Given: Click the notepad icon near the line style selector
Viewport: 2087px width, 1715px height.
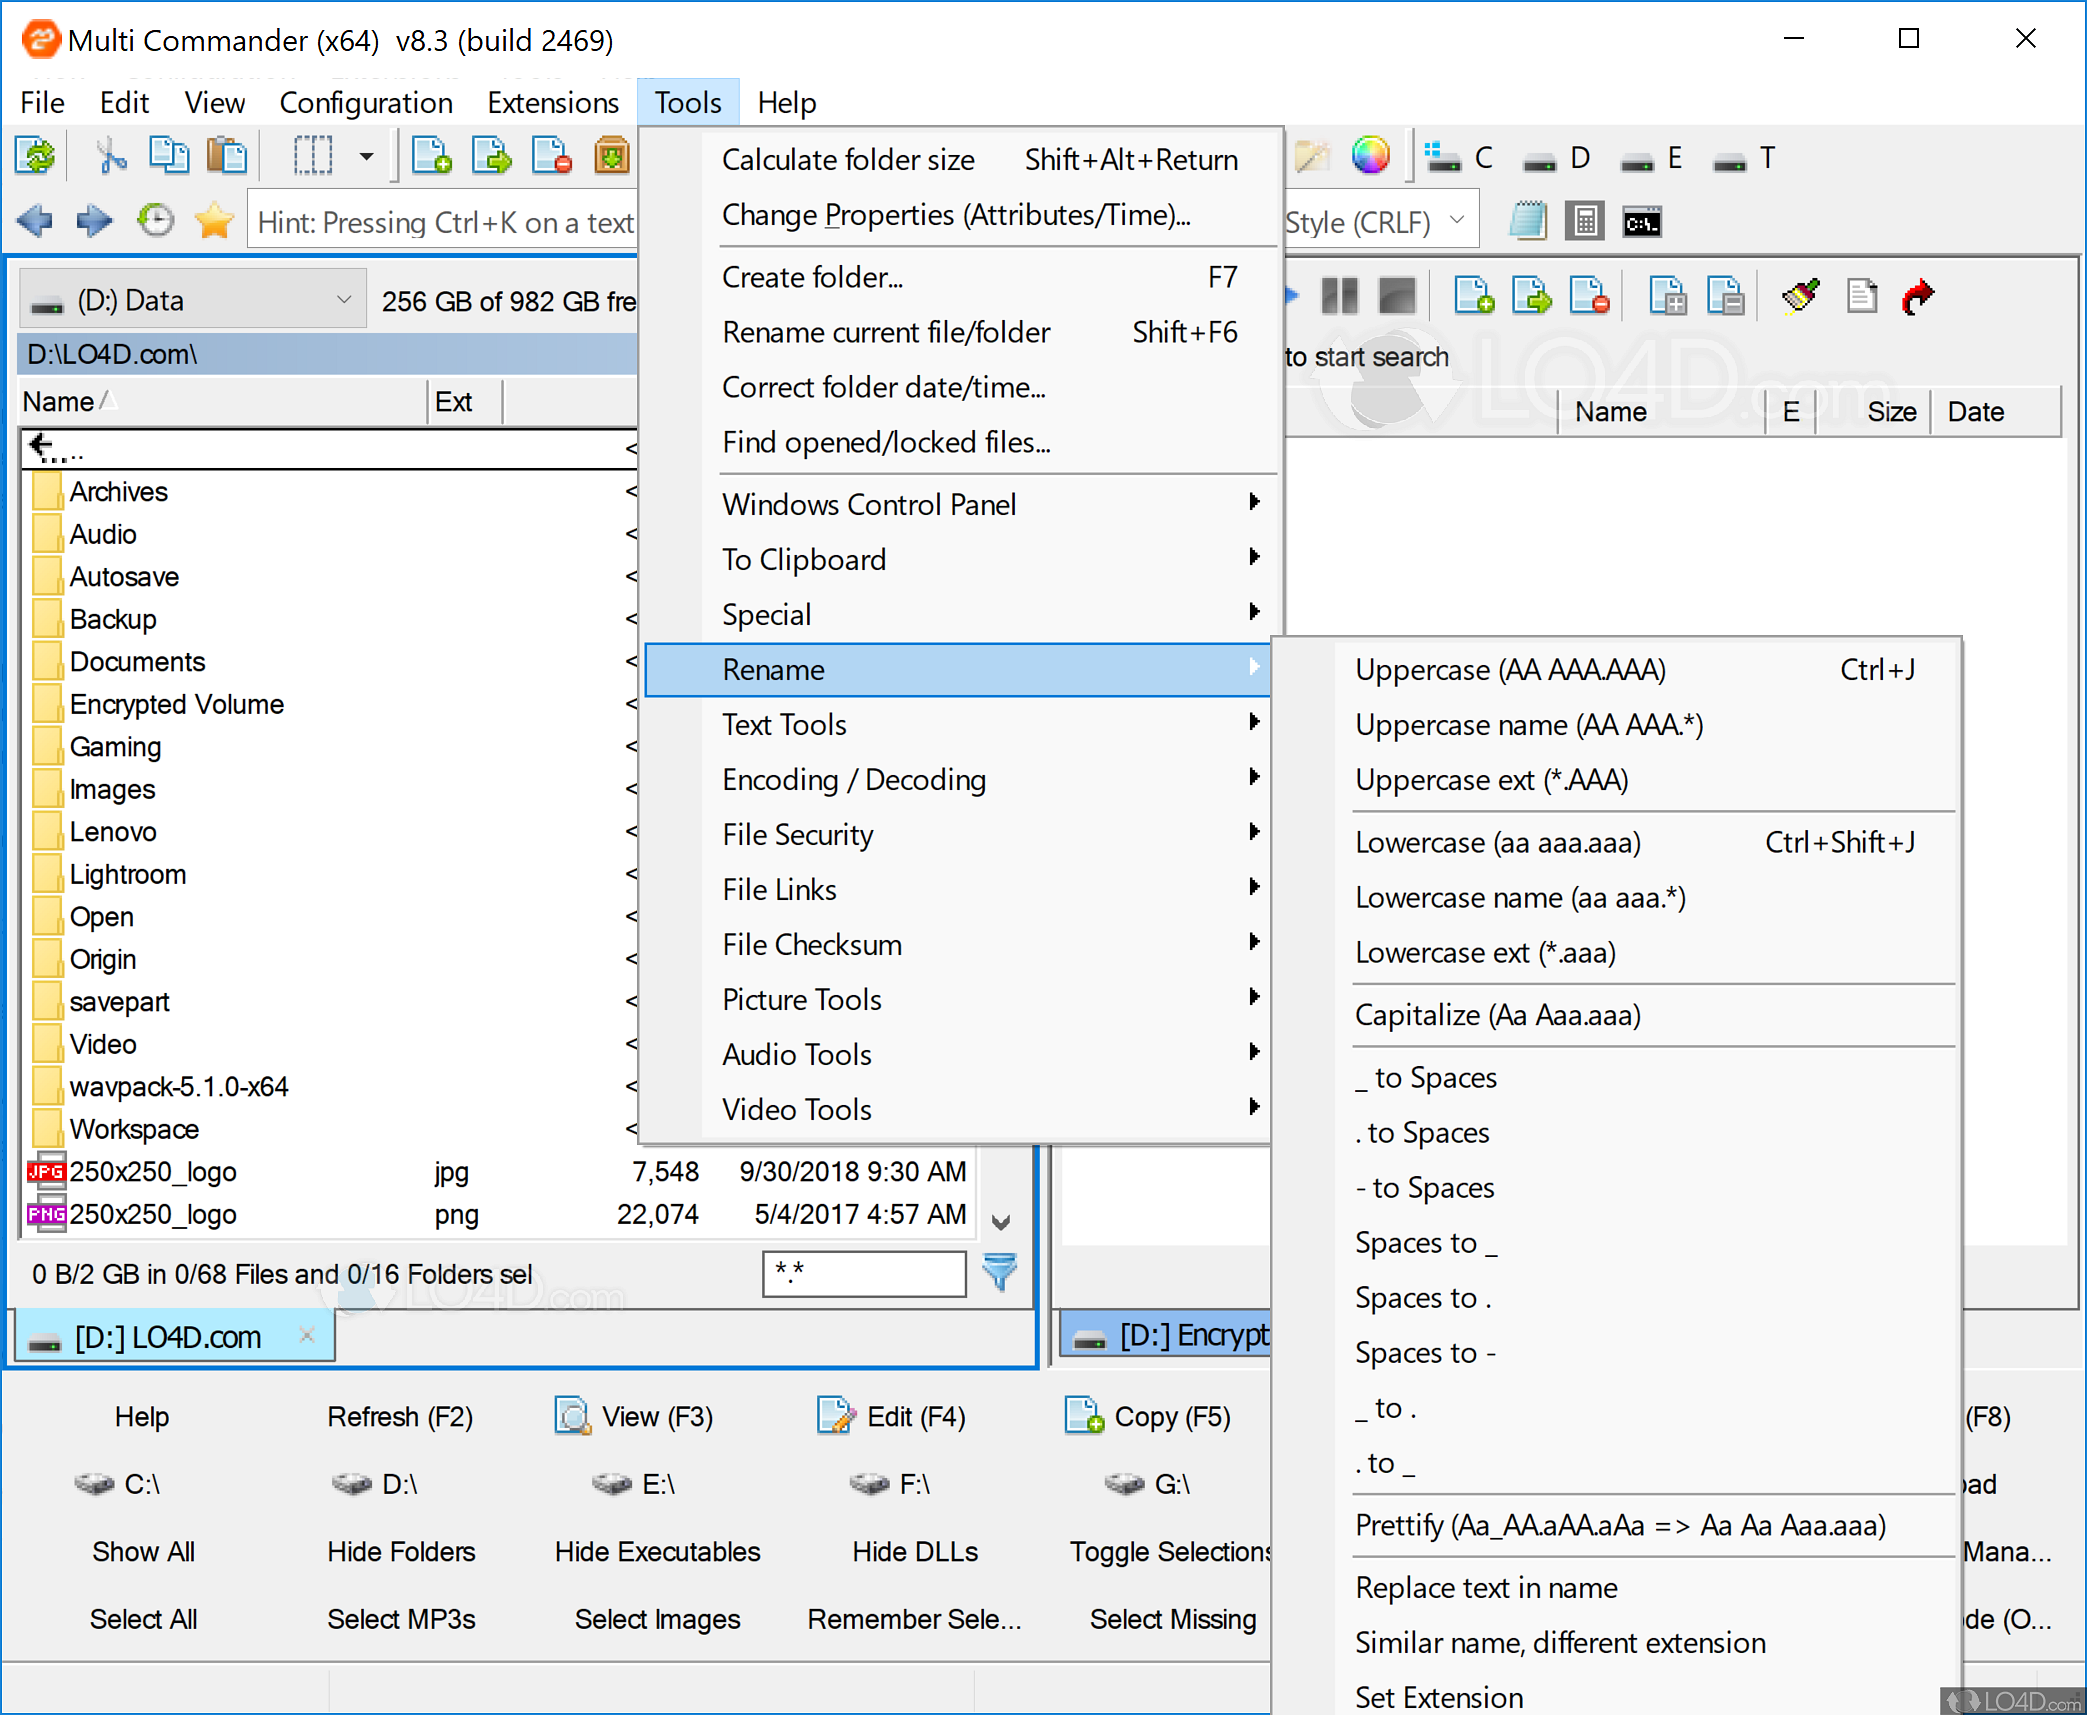Looking at the screenshot, I should click(1528, 219).
